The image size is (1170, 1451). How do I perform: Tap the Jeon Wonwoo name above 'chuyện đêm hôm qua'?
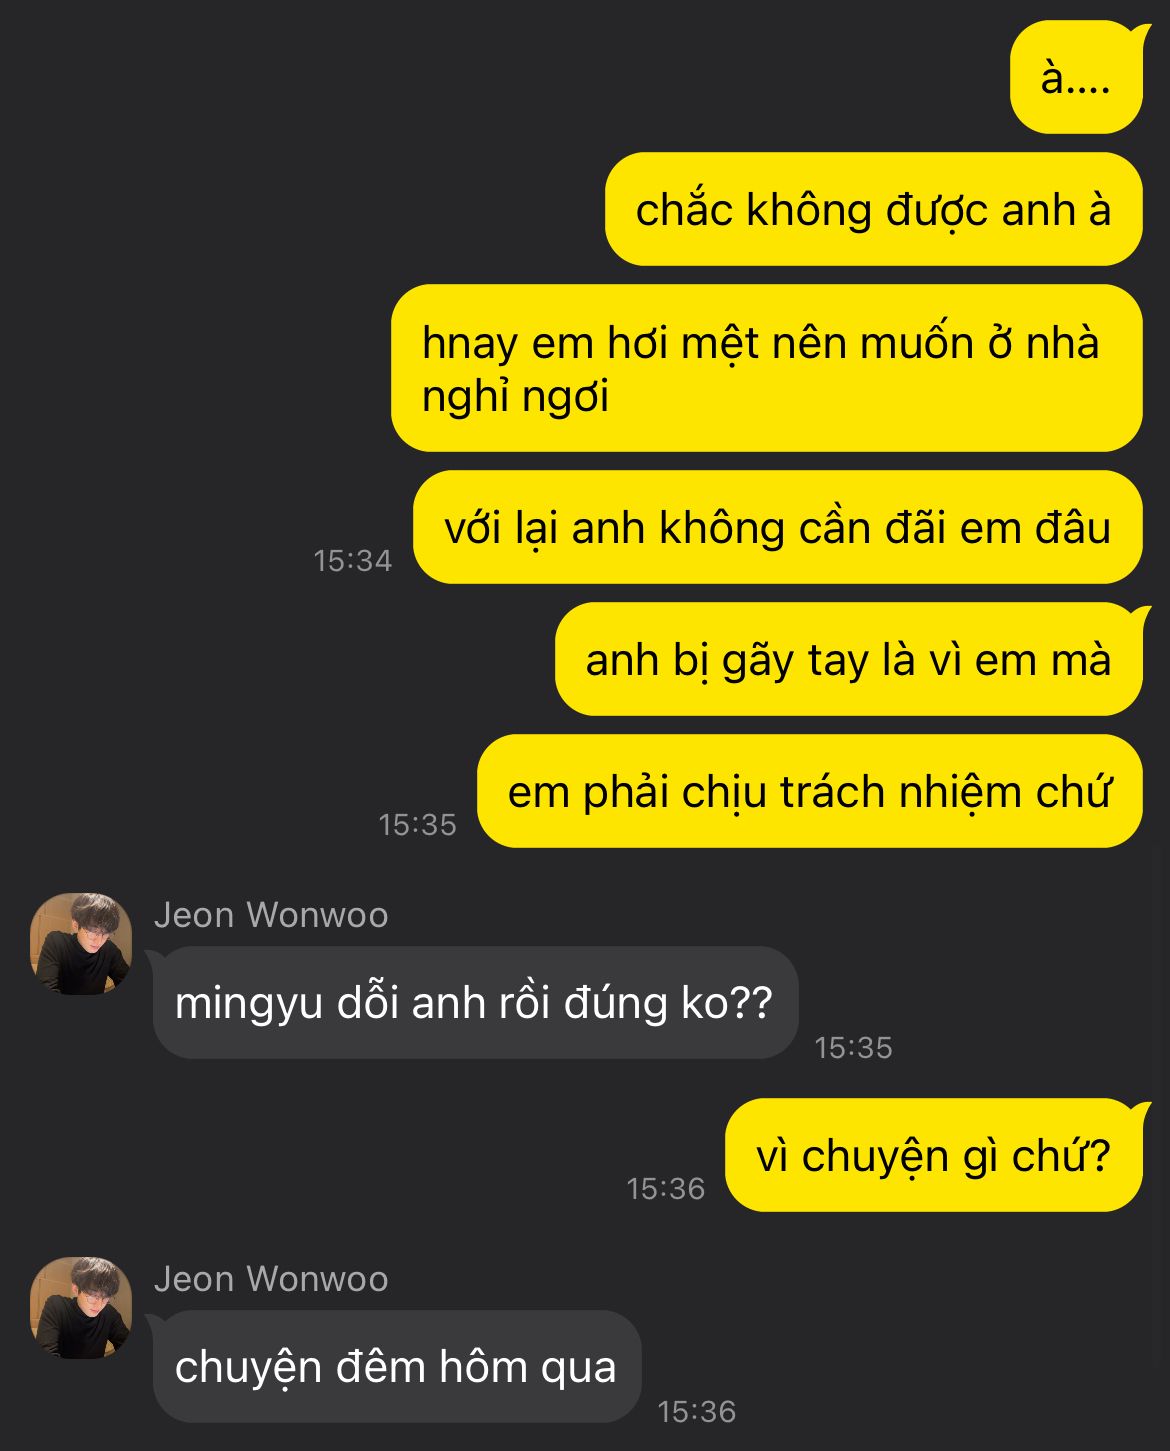pos(271,1279)
